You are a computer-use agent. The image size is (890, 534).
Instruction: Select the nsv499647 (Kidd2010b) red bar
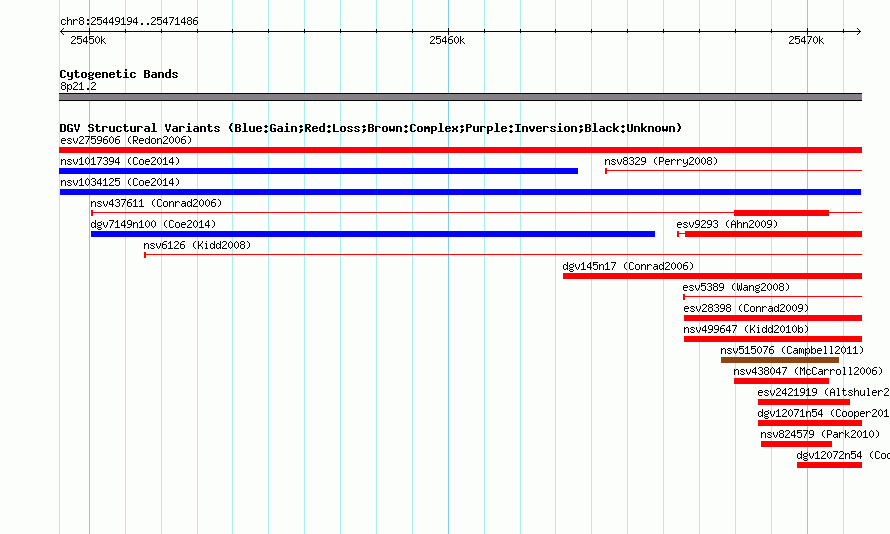click(773, 339)
